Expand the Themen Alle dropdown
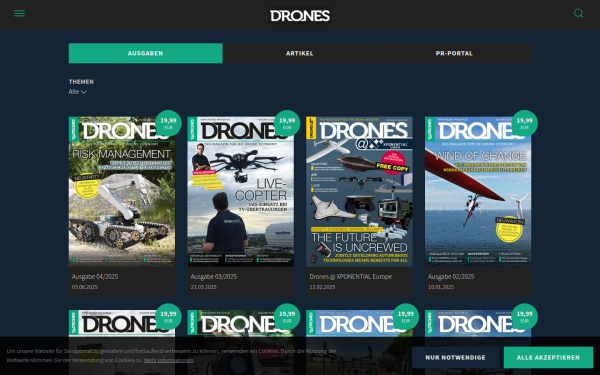The height and width of the screenshot is (375, 600). pos(78,92)
